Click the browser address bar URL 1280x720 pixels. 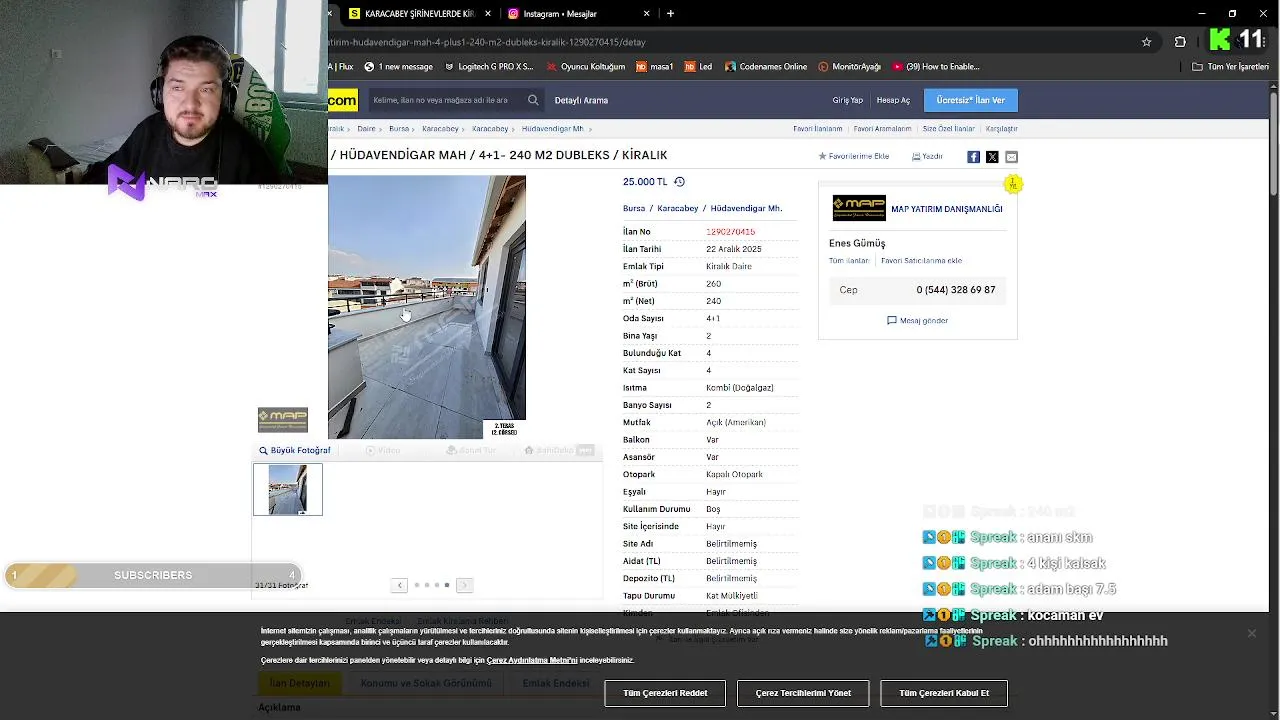coord(487,42)
